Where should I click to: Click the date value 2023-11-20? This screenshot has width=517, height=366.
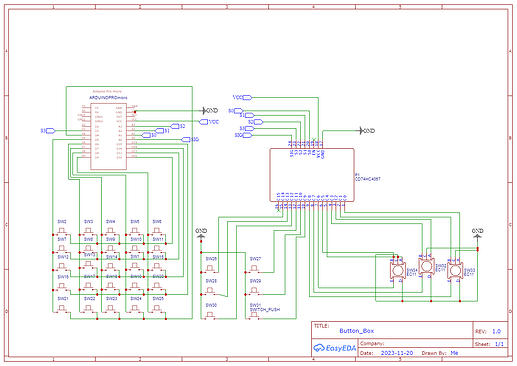pos(397,353)
